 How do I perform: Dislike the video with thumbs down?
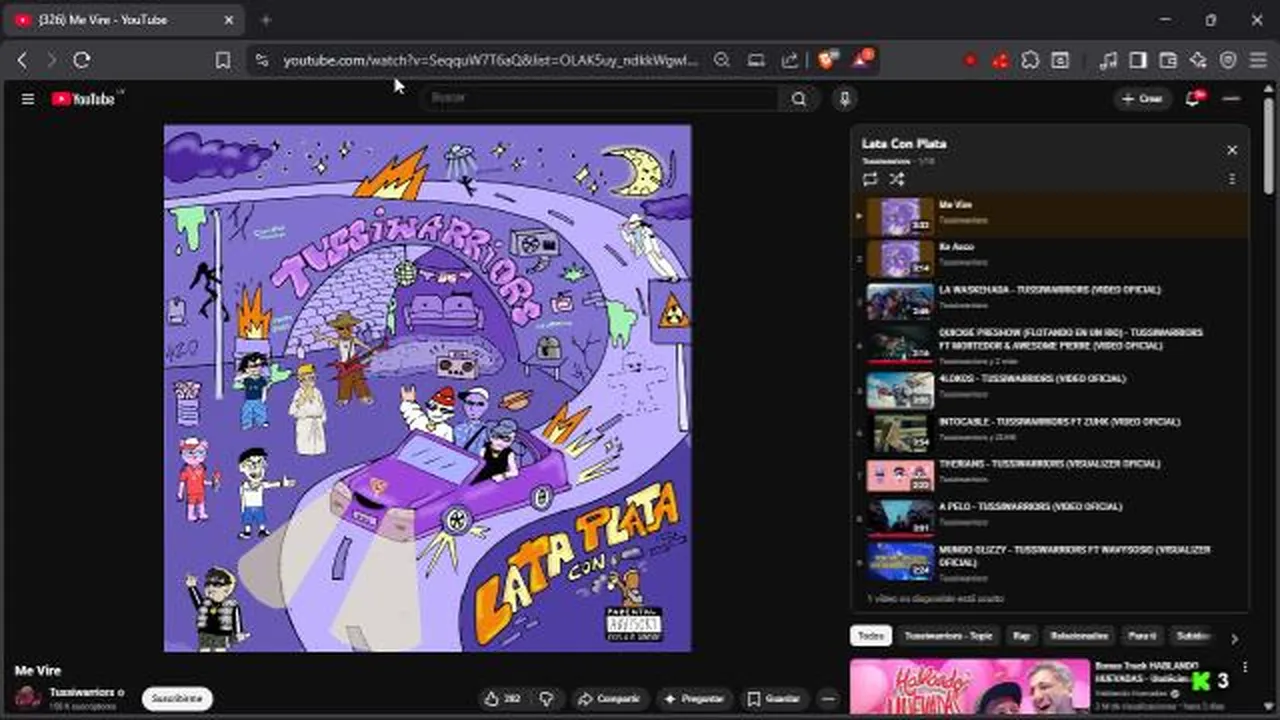click(546, 699)
